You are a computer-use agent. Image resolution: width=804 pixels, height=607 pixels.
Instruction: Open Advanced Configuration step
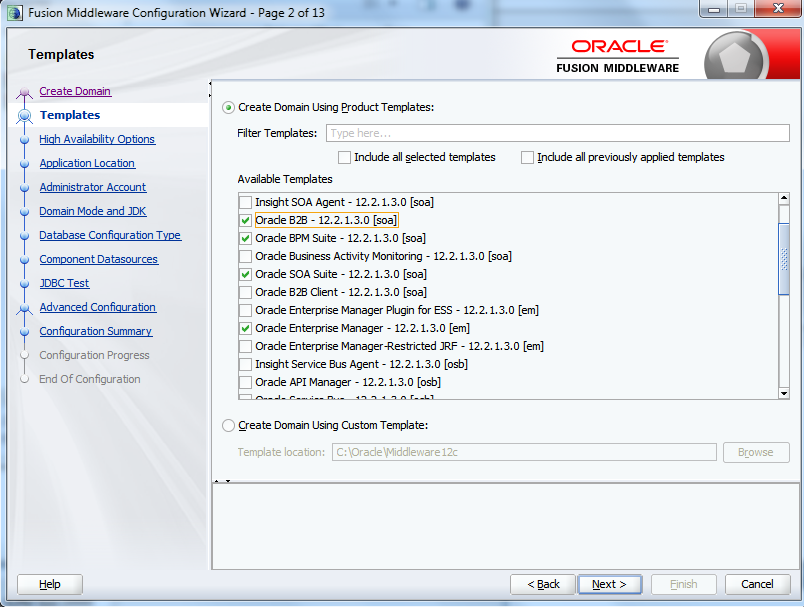97,307
